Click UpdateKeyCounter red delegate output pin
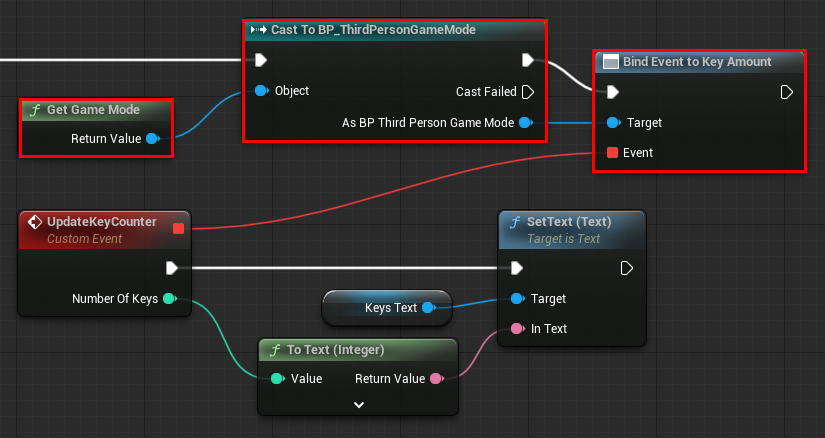The height and width of the screenshot is (438, 825). pyautogui.click(x=179, y=228)
